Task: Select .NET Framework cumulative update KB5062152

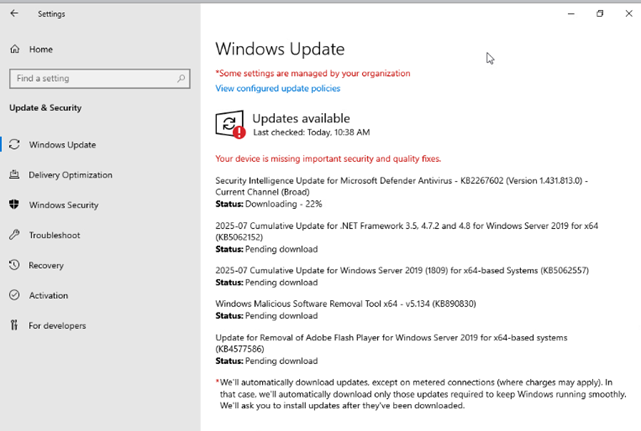Action: [407, 231]
